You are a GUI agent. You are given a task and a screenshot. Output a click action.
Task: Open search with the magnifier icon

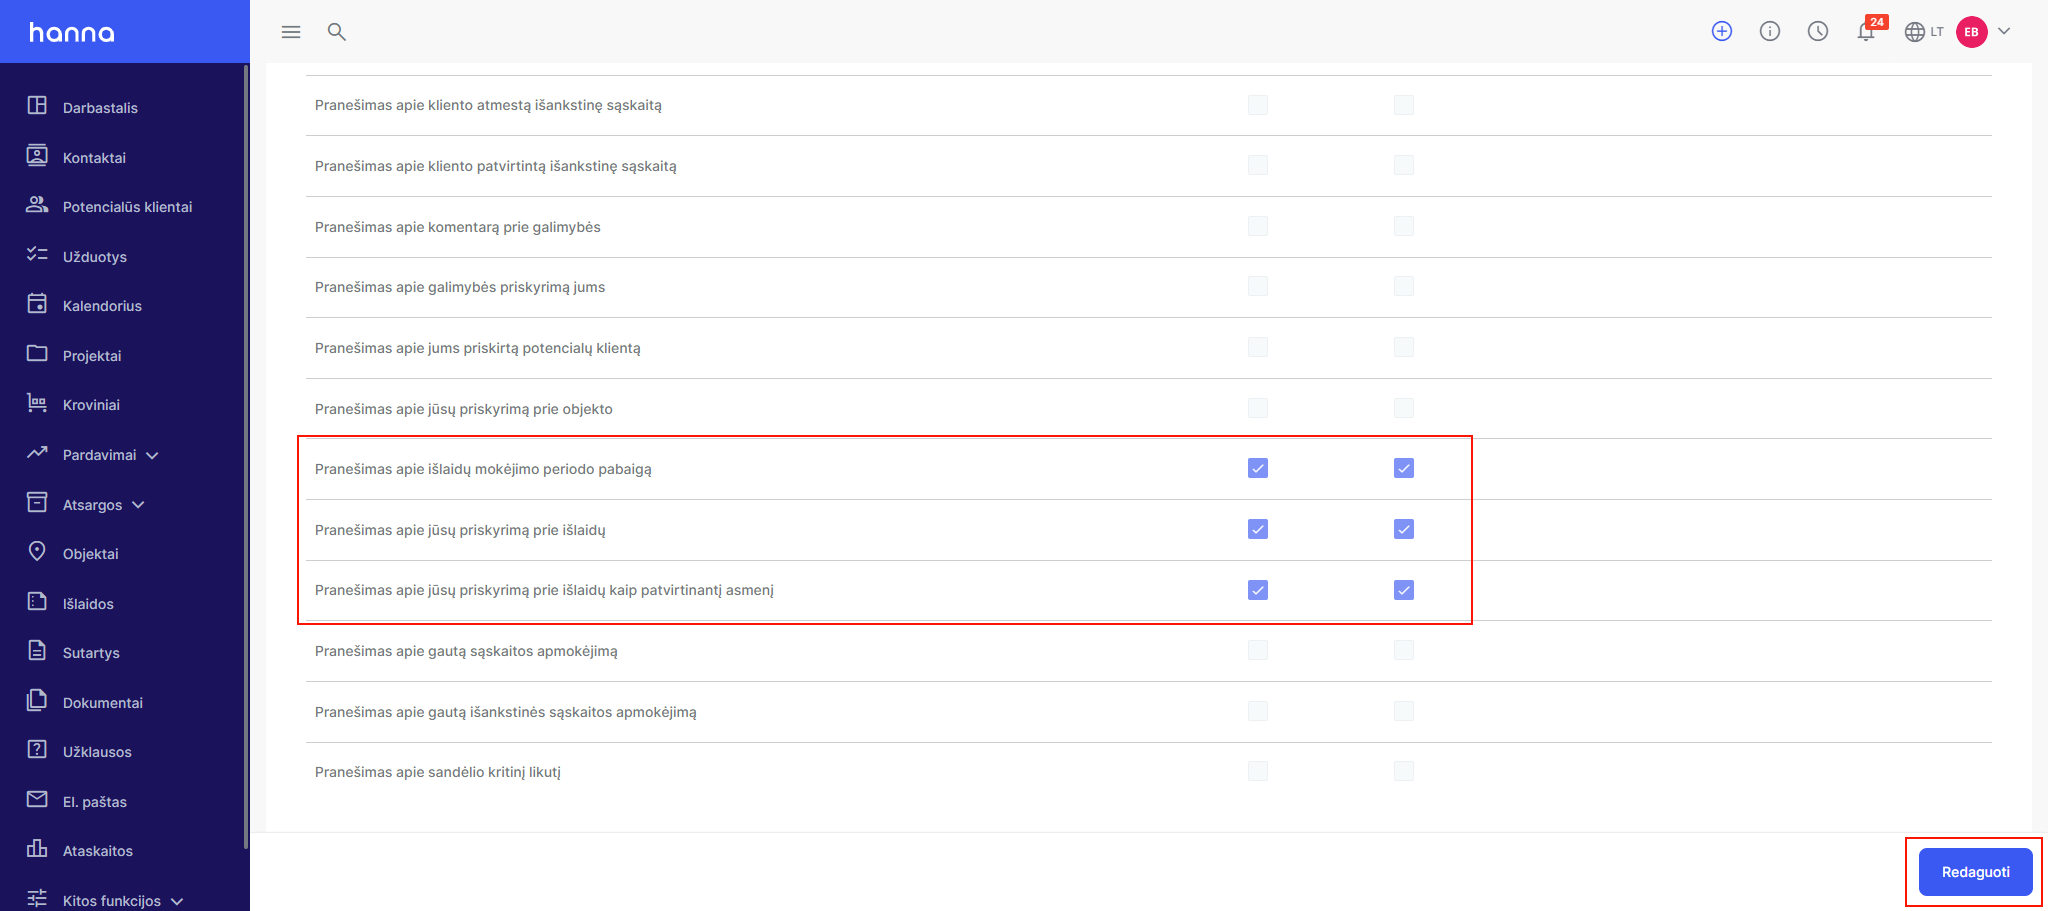pyautogui.click(x=337, y=32)
